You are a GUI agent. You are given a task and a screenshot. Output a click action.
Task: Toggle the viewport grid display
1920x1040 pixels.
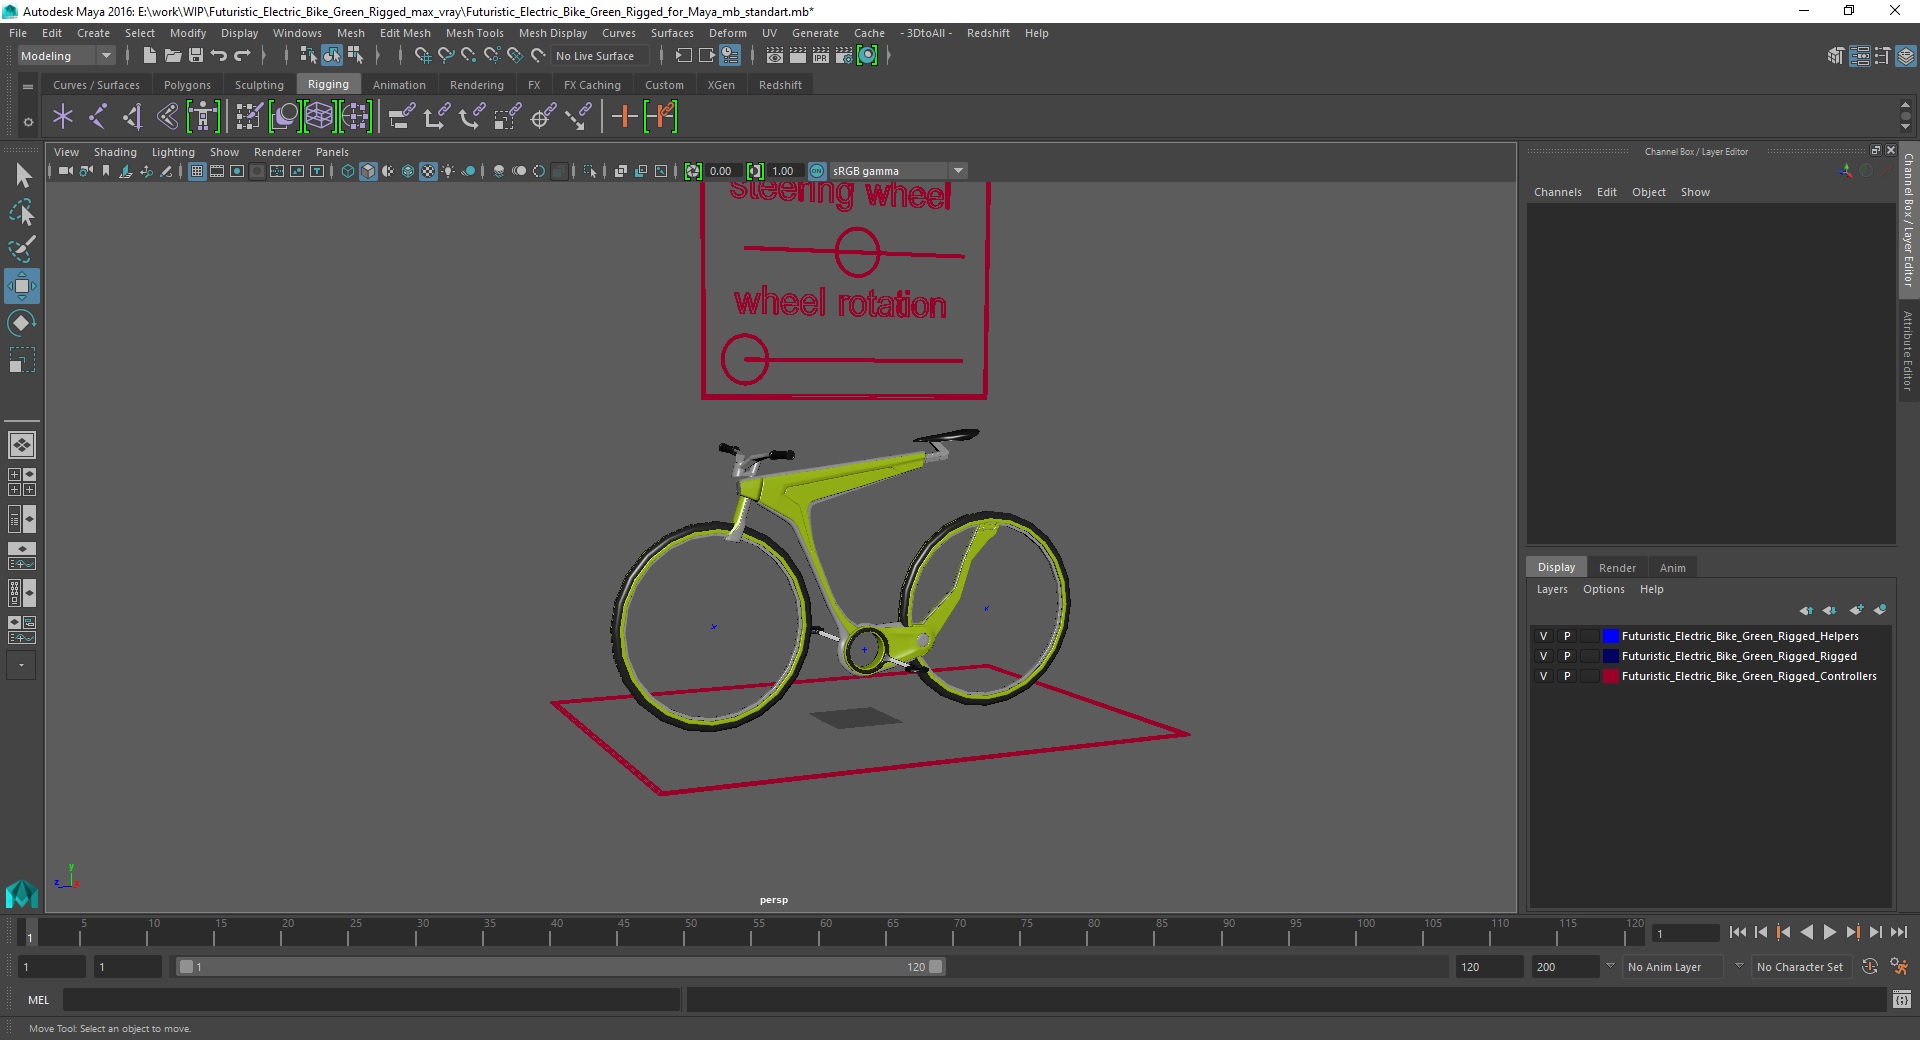click(197, 171)
